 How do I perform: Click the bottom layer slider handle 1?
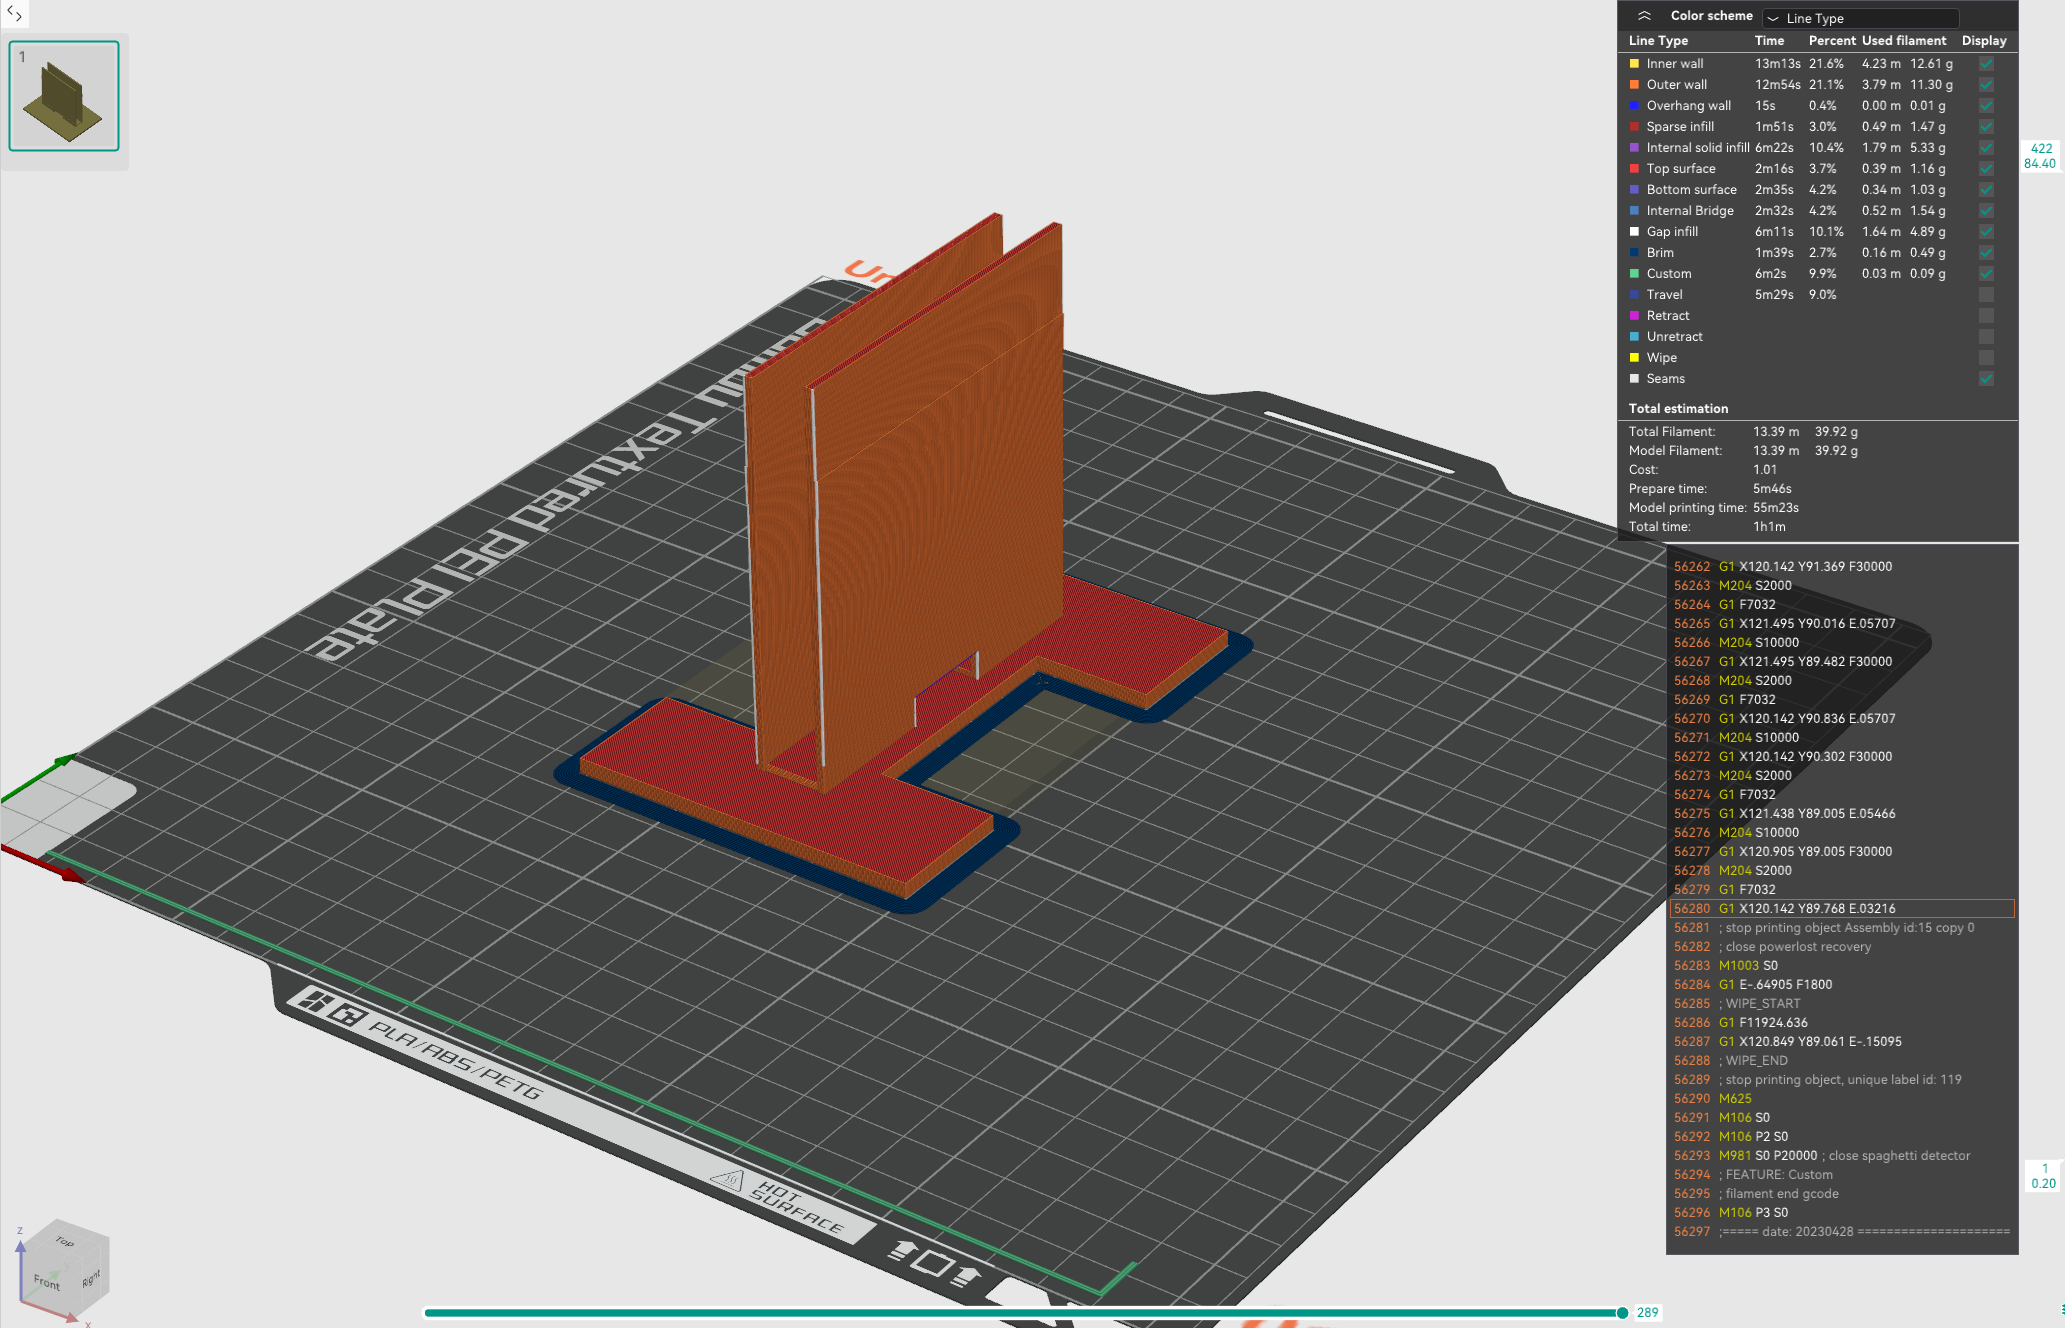click(x=2043, y=1176)
